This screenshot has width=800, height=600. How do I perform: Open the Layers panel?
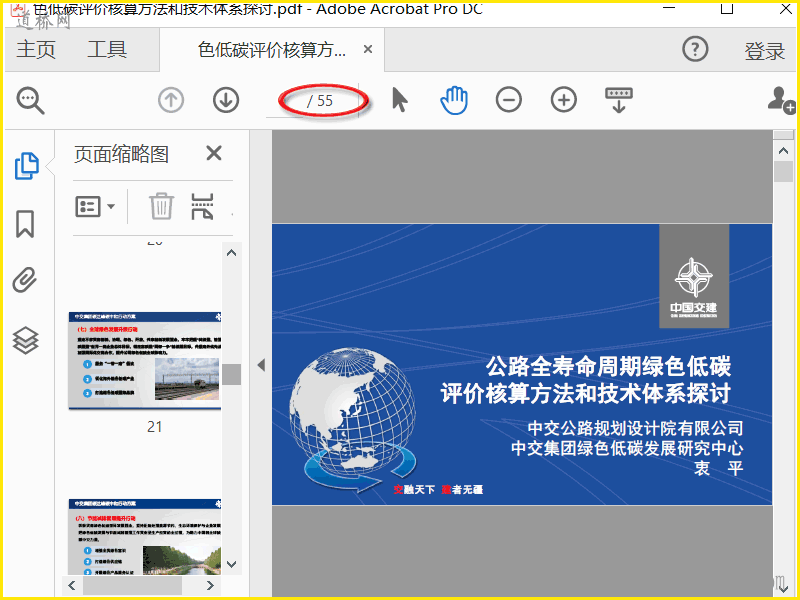point(26,340)
